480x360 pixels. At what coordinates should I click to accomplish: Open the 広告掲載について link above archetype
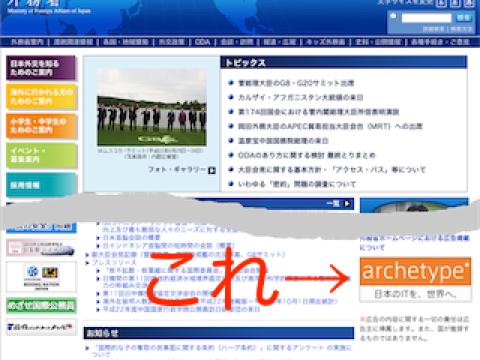point(414,243)
